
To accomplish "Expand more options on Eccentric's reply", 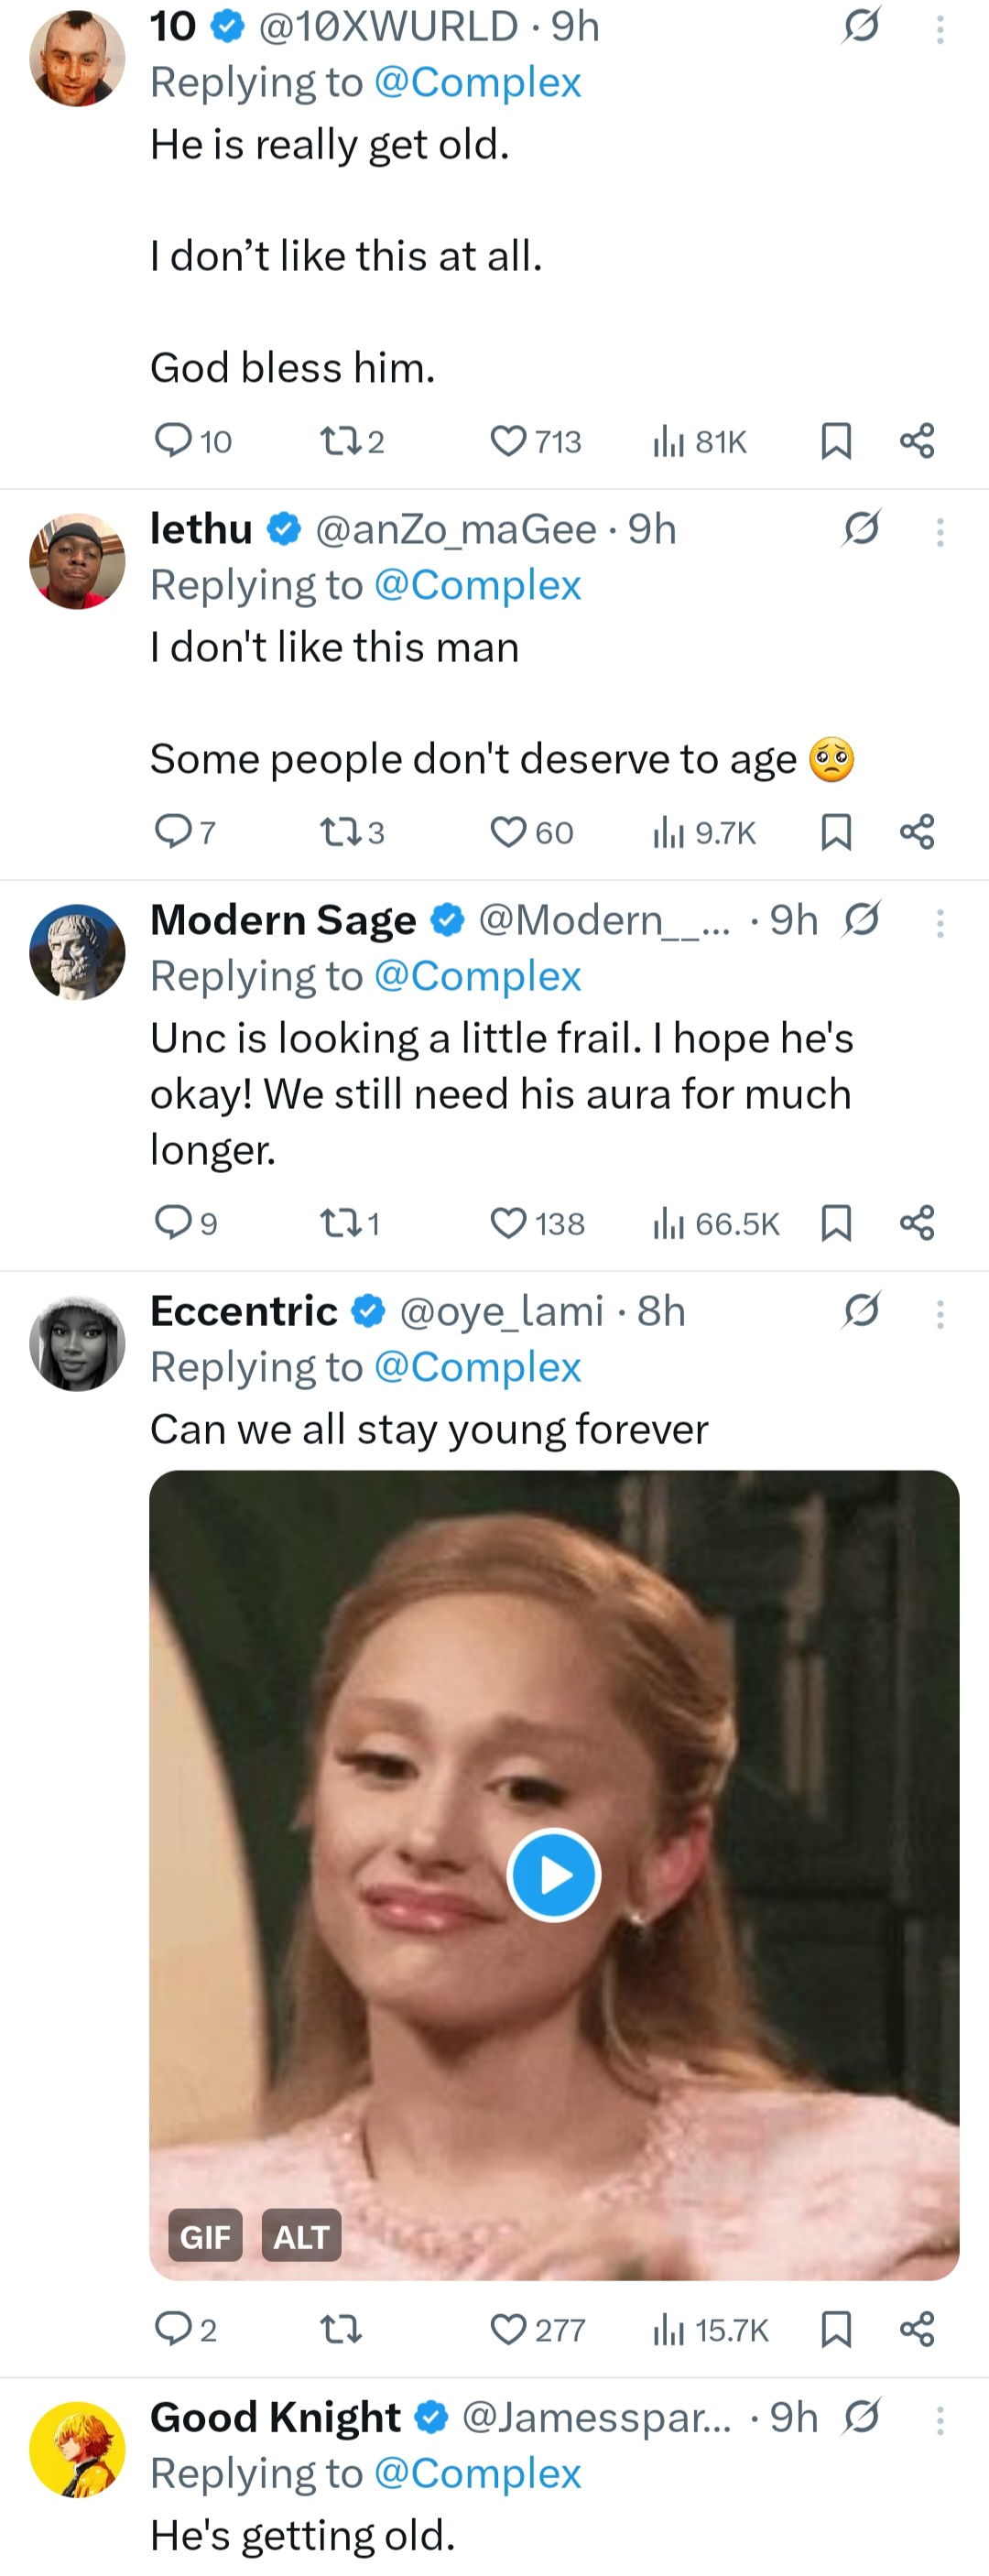I will coord(940,1314).
